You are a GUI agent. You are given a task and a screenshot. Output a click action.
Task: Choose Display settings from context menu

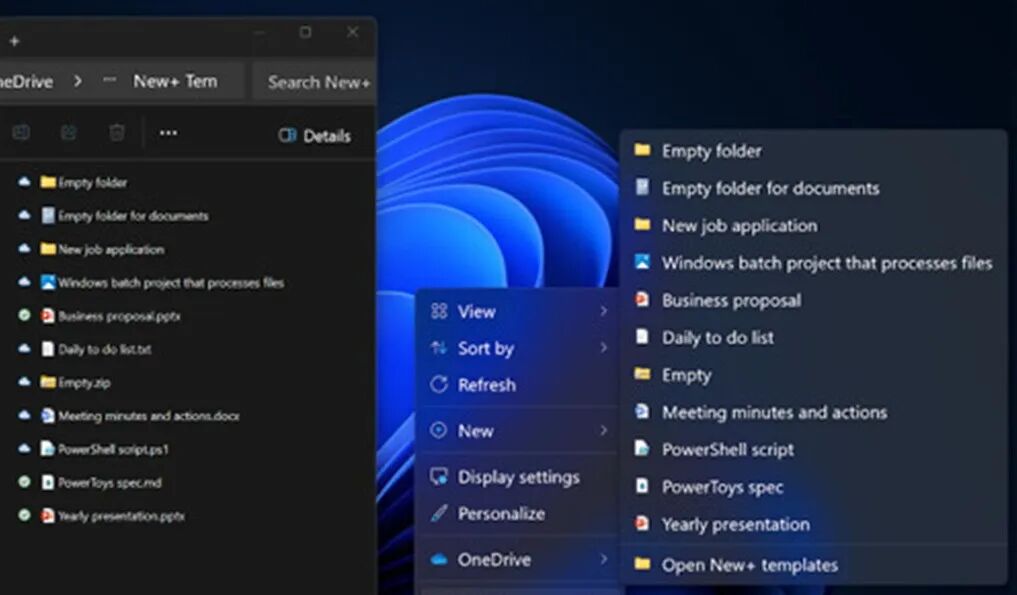click(519, 477)
